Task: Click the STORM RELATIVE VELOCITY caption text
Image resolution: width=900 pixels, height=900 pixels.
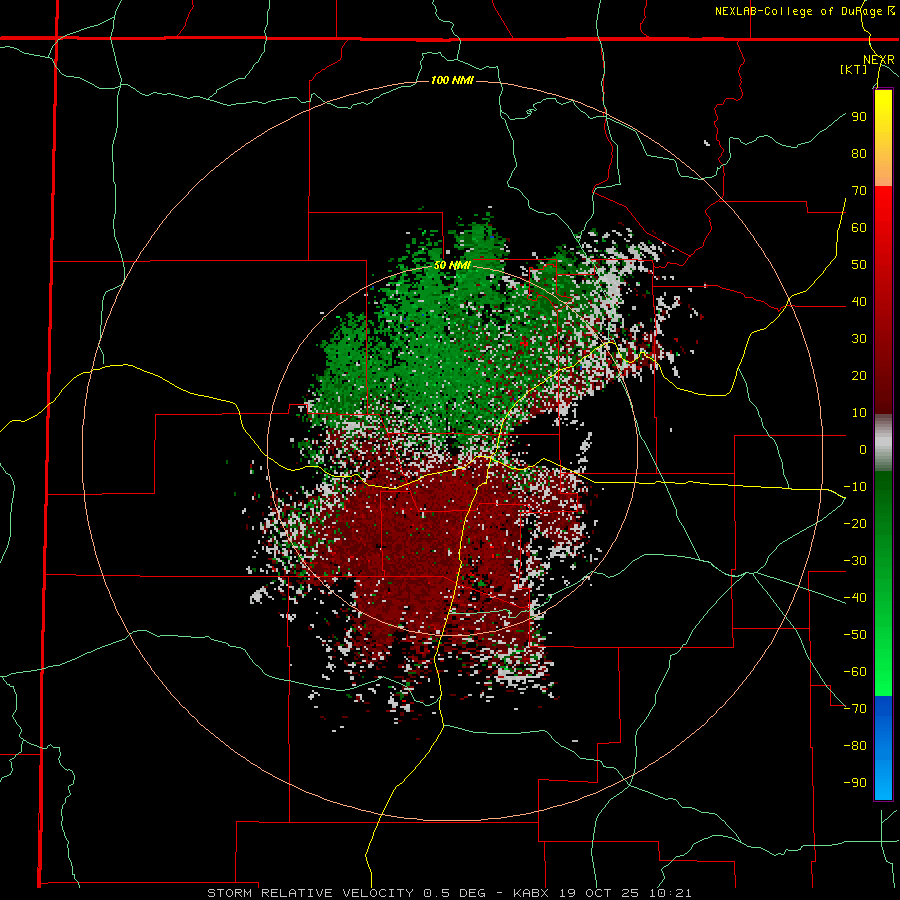Action: [310, 893]
